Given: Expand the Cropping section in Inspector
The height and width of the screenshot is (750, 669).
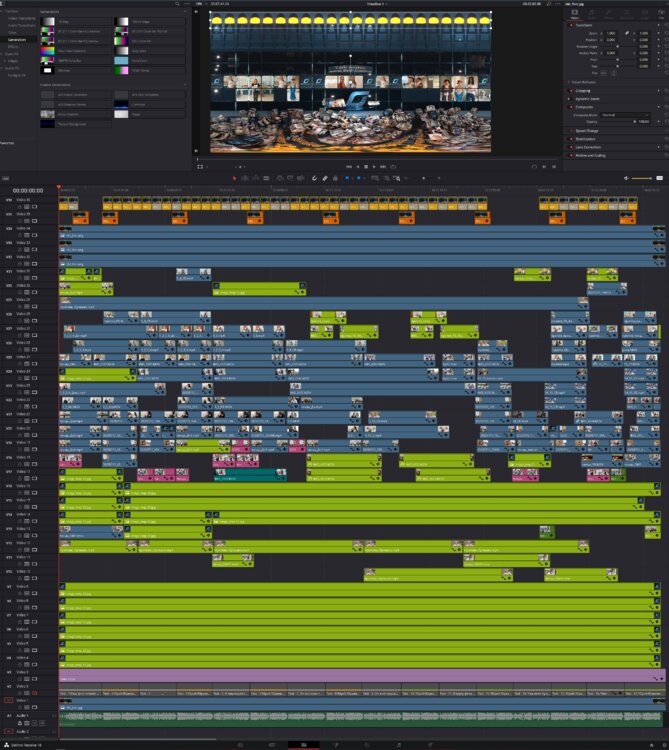Looking at the screenshot, I should [x=583, y=90].
